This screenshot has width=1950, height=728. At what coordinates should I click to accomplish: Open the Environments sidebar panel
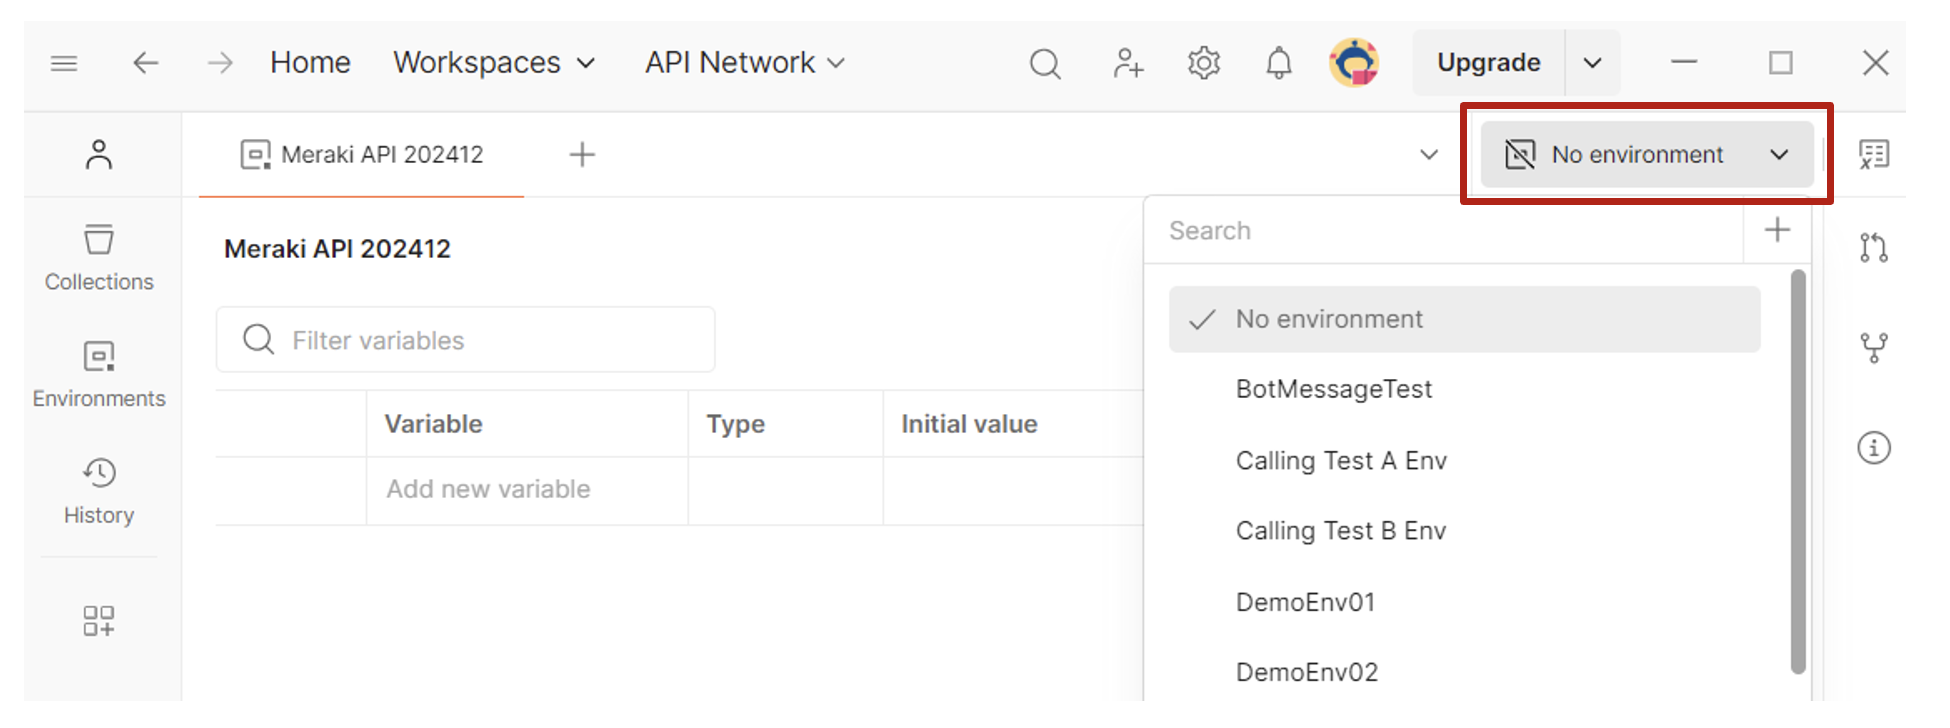[x=98, y=374]
